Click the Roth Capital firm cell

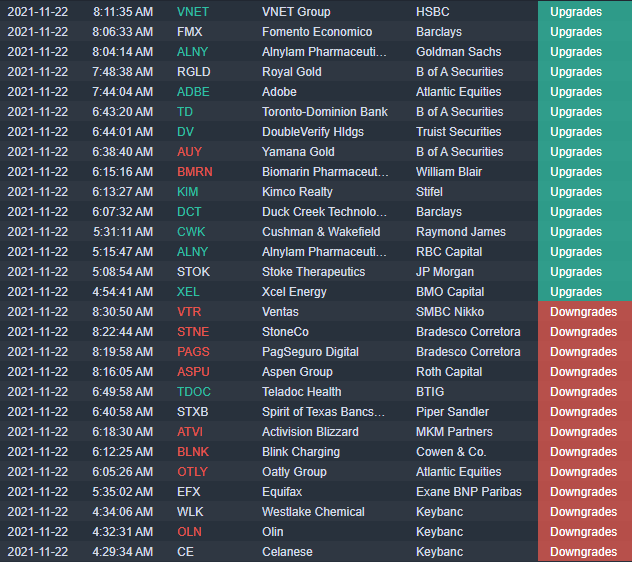449,372
